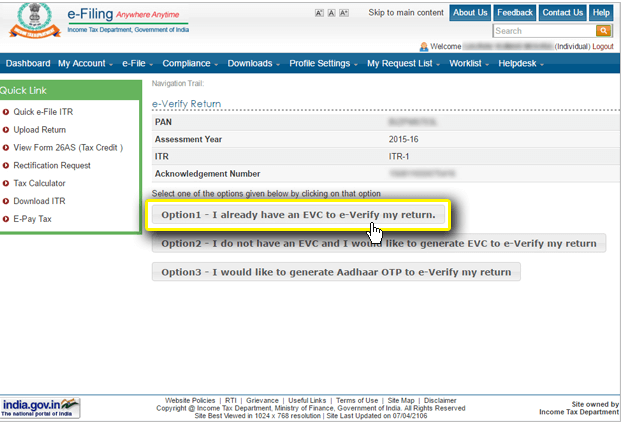Focus the Search input field

click(x=544, y=31)
